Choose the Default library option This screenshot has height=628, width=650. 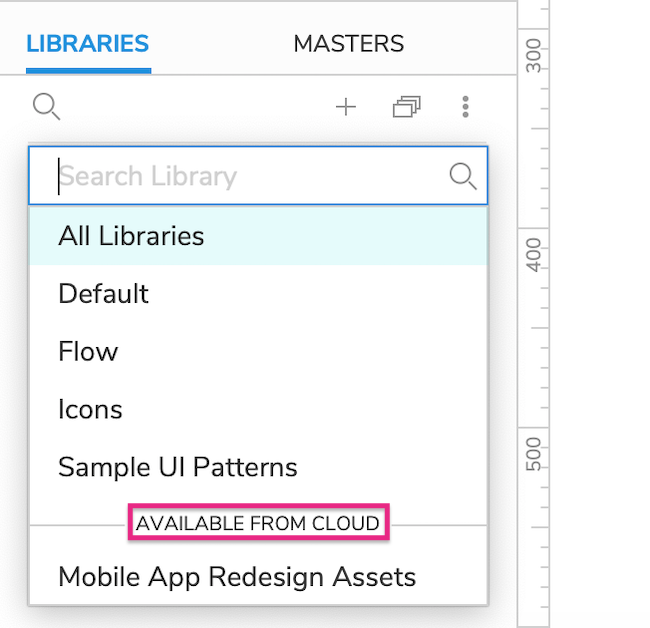[258, 293]
